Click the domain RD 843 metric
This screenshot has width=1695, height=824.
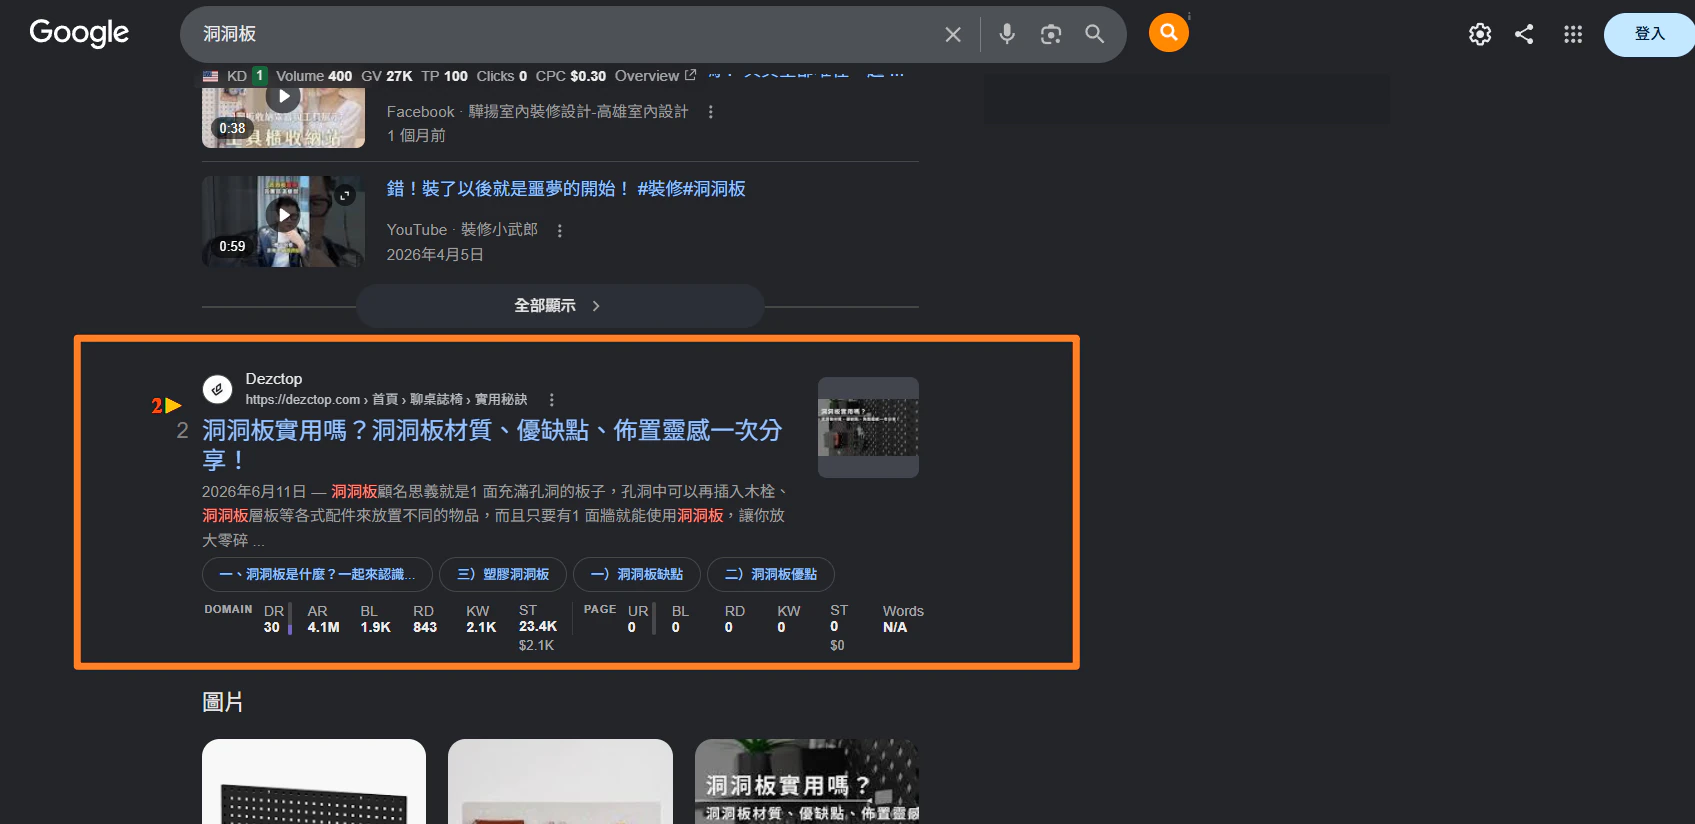425,619
